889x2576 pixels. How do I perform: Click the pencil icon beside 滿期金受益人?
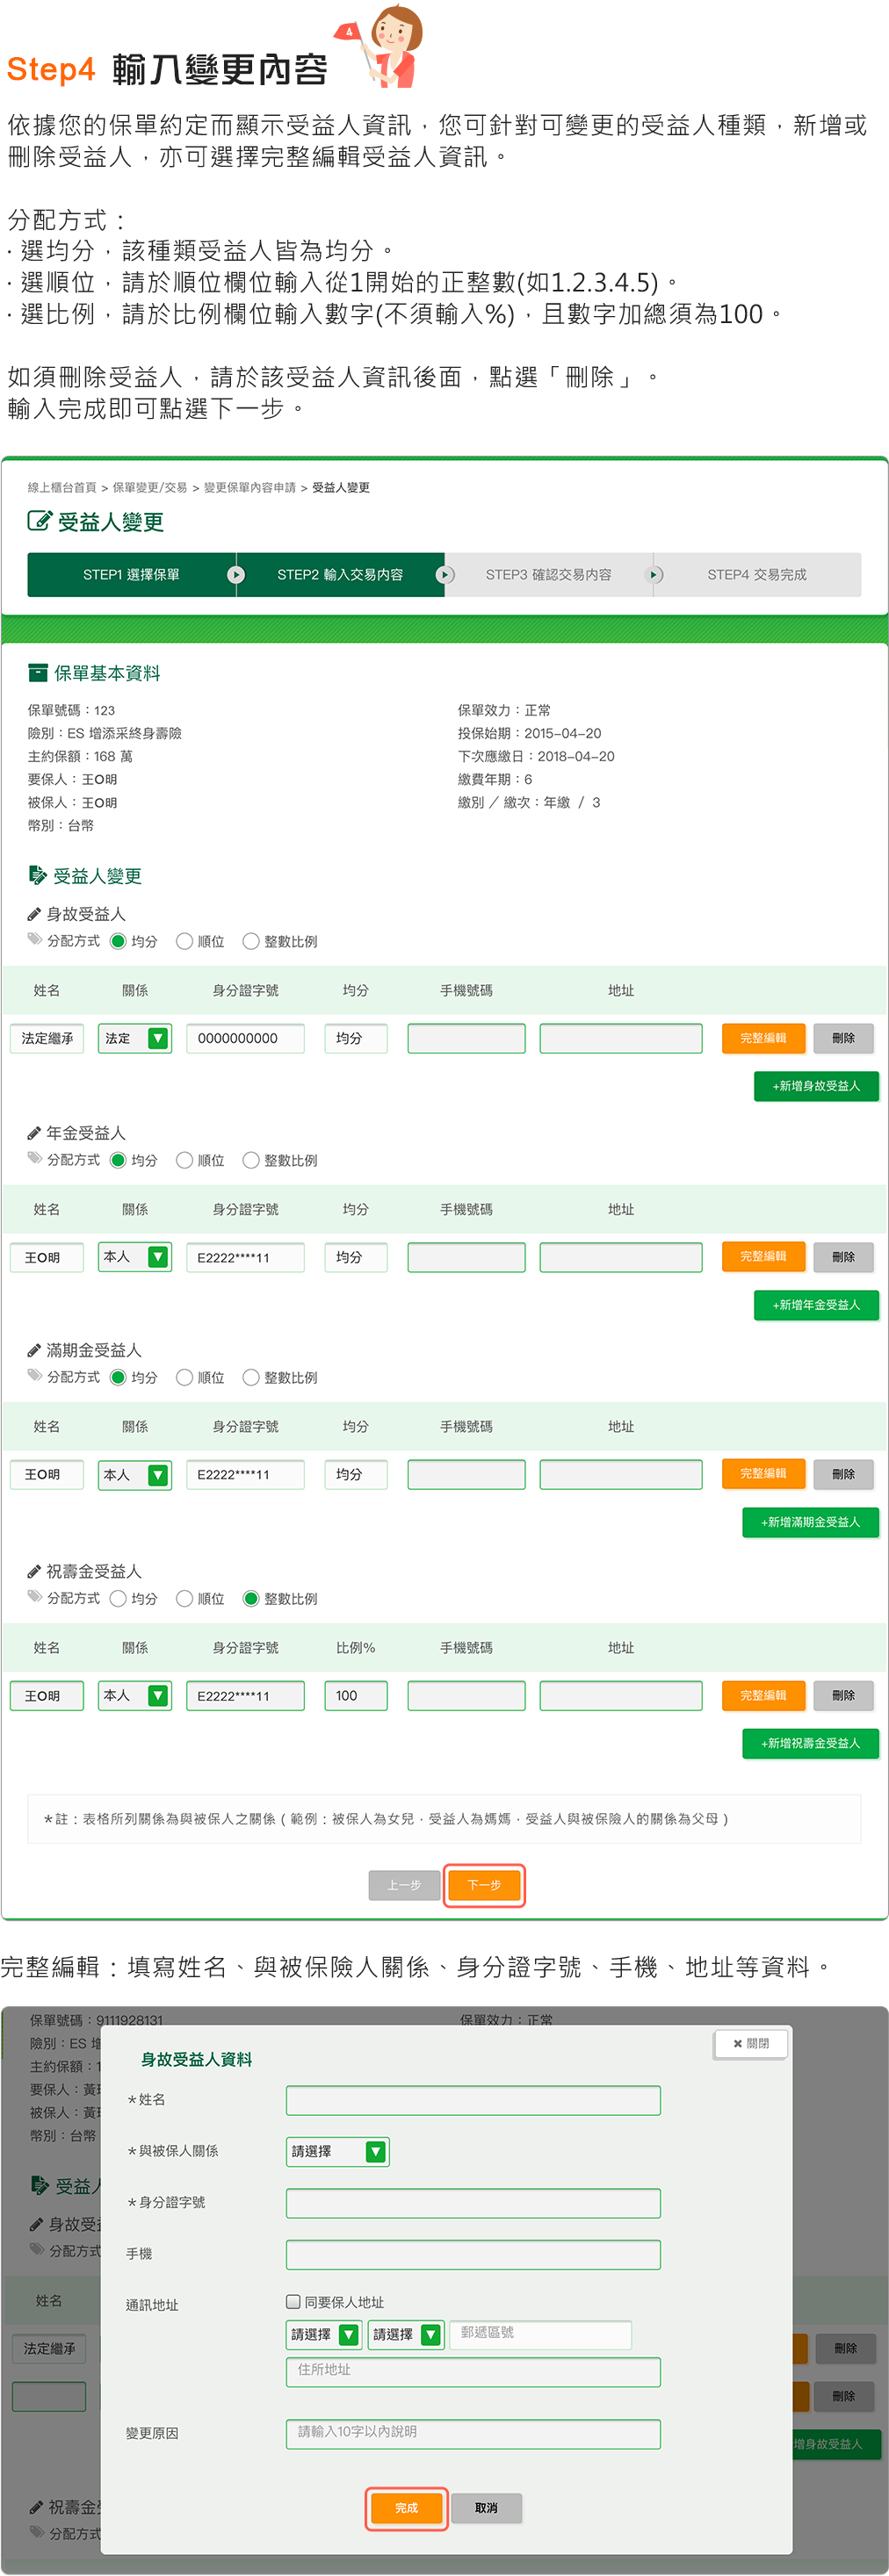click(34, 1350)
